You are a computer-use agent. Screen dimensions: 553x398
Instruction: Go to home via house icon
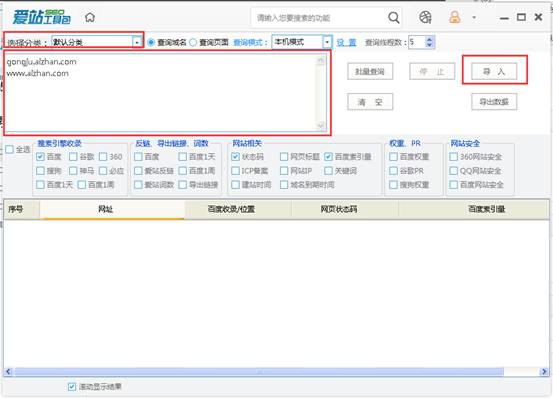[x=90, y=17]
